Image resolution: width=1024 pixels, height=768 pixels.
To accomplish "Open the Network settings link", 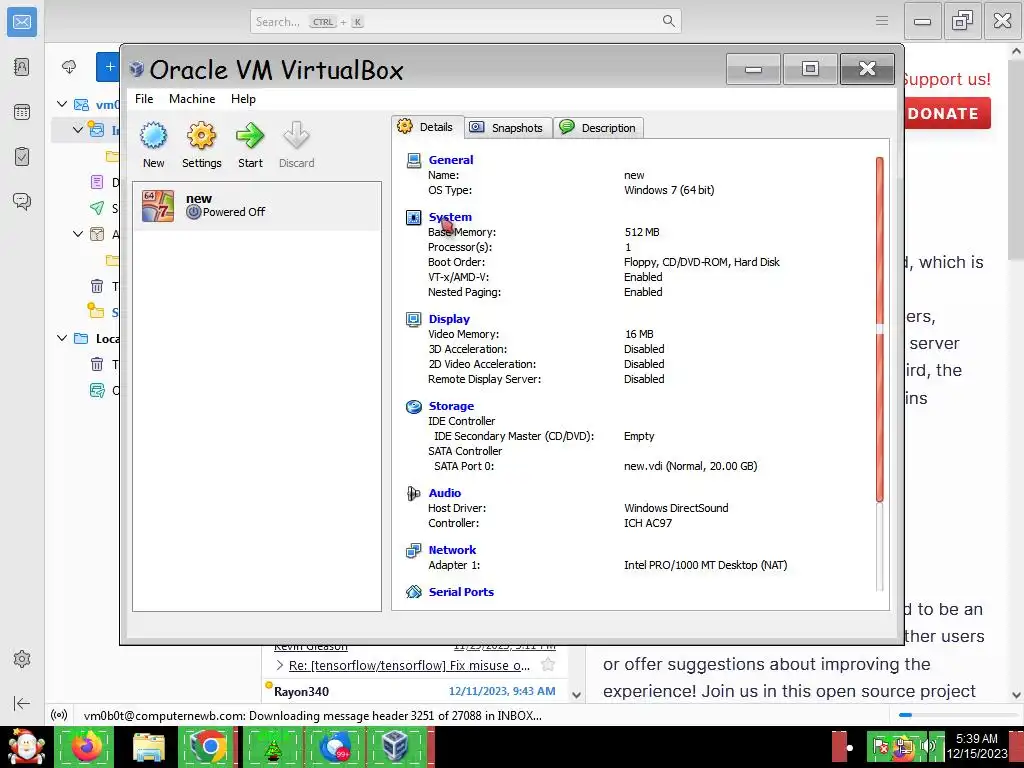I will [452, 550].
